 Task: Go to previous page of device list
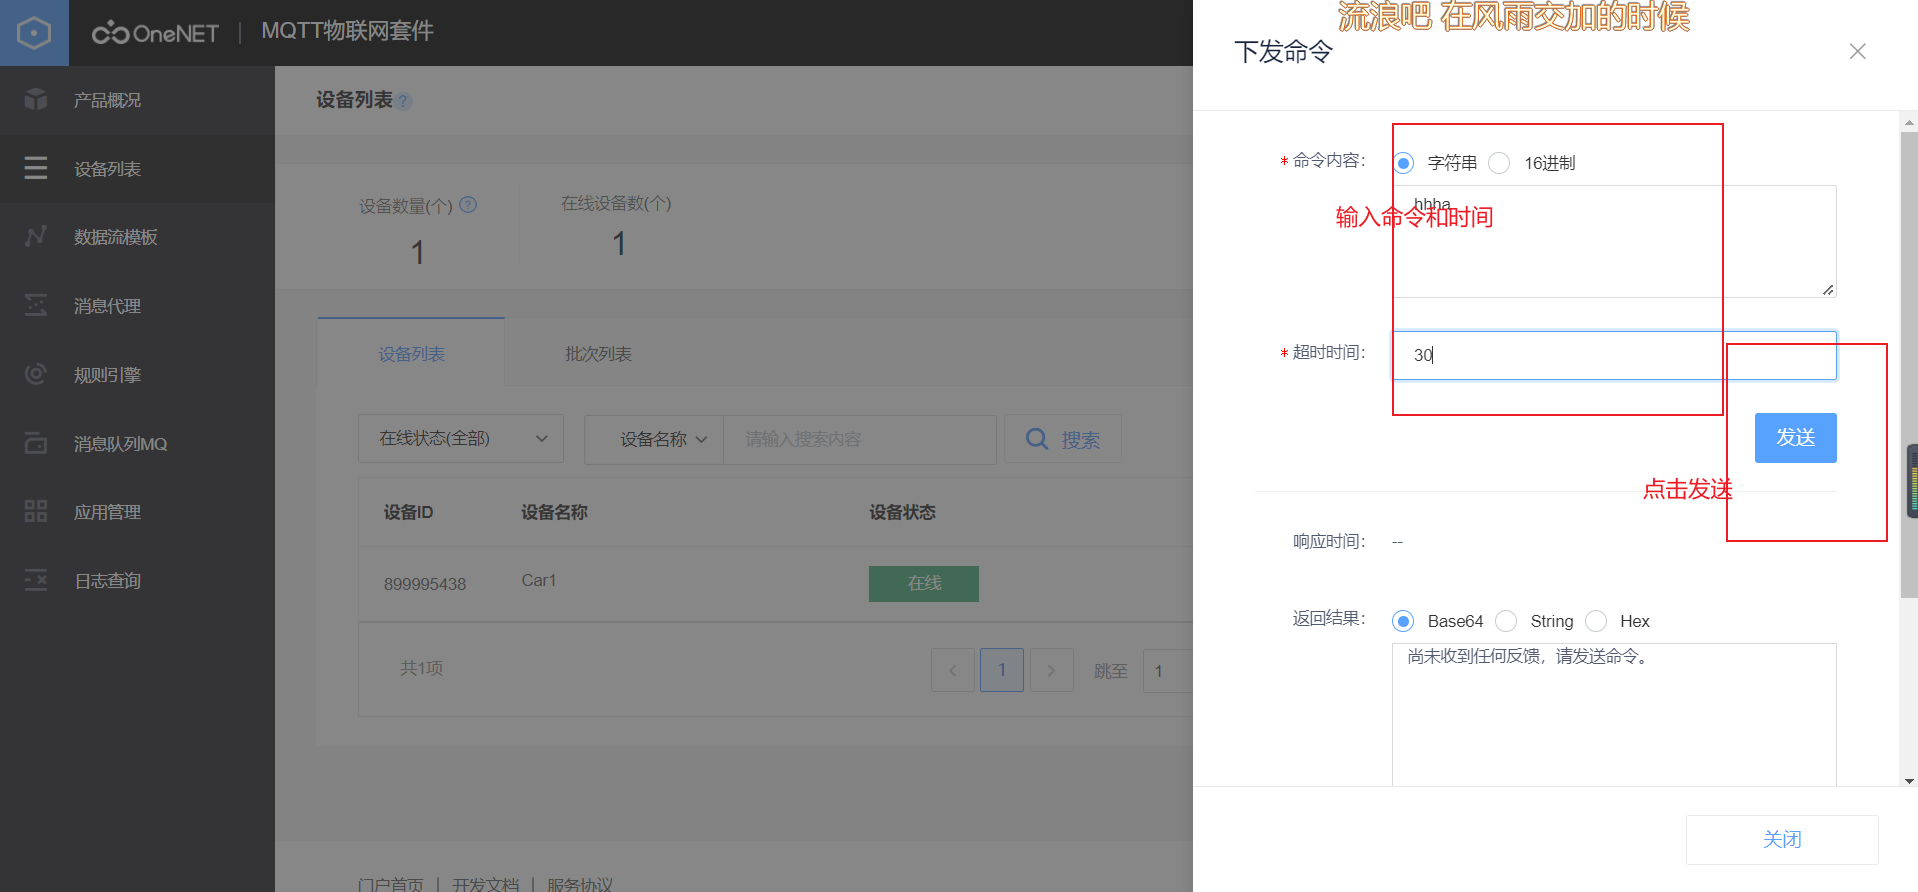click(953, 670)
